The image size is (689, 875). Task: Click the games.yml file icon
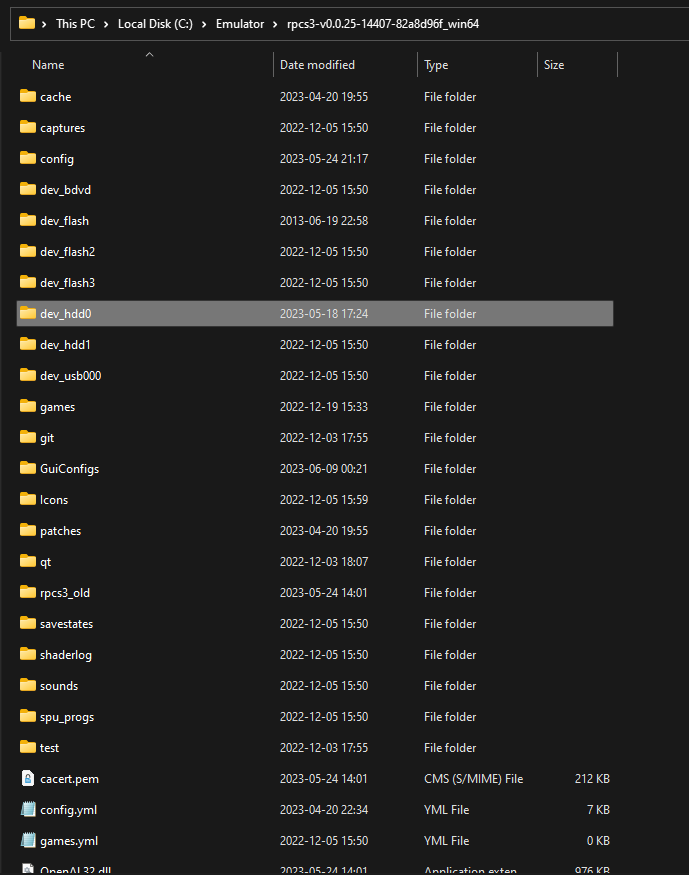[x=27, y=840]
